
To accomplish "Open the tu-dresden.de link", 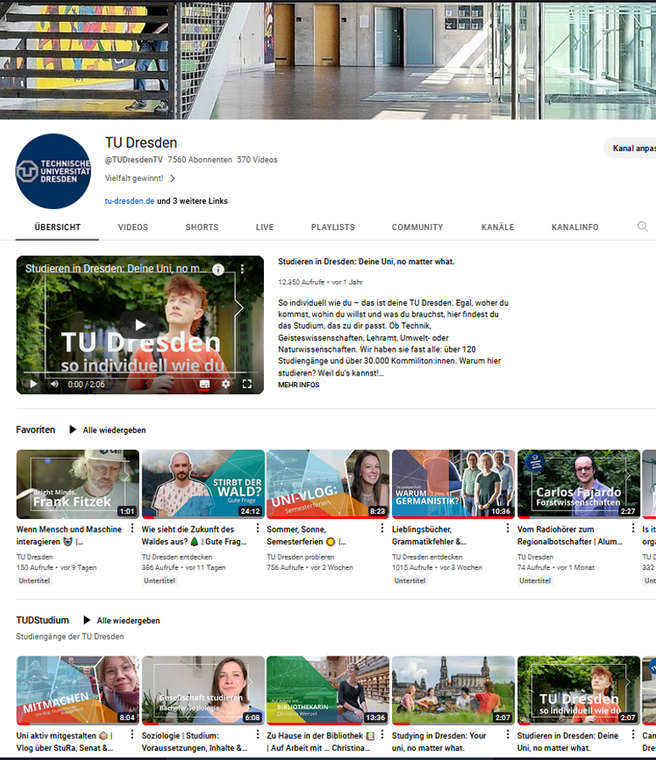I will coord(130,201).
